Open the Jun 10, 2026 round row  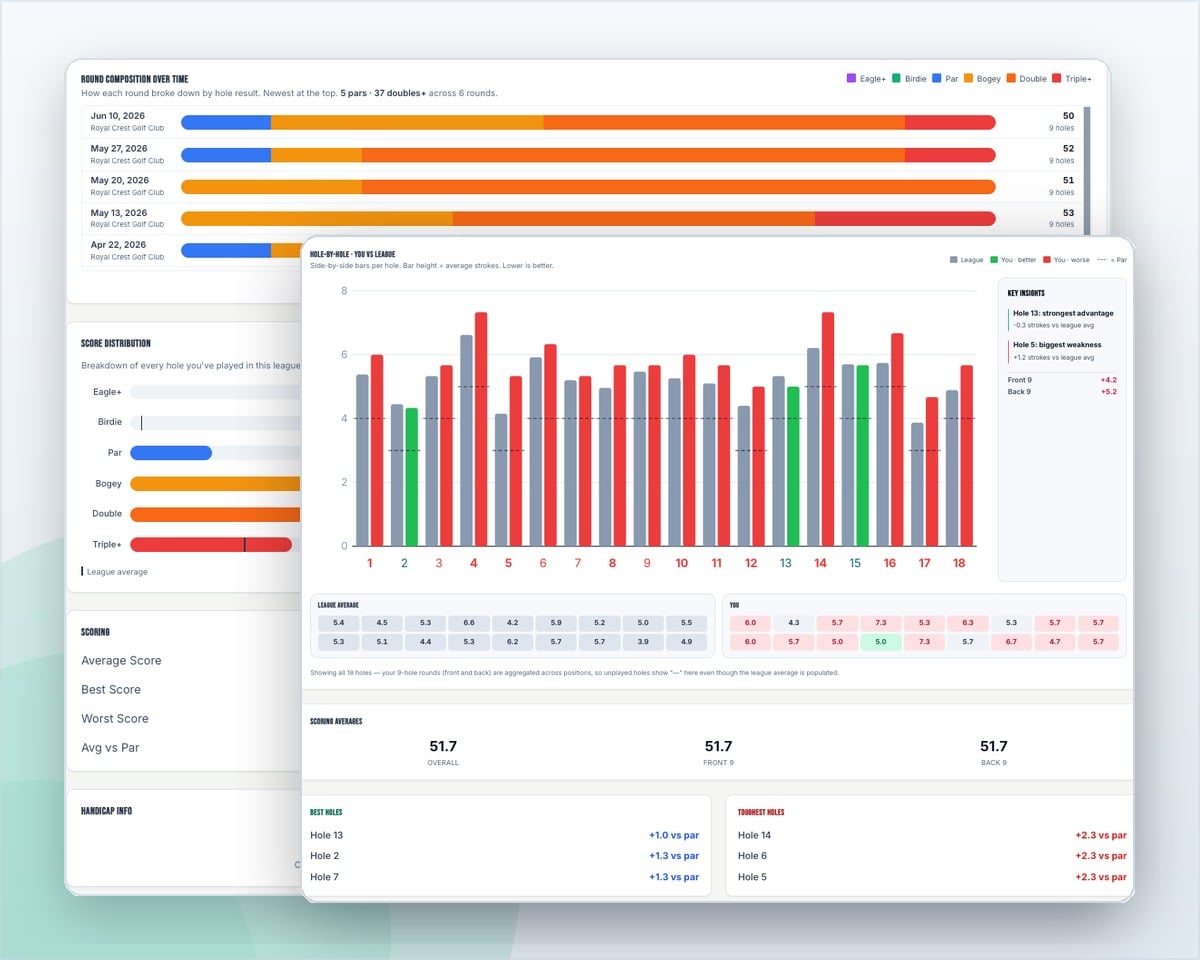tap(582, 122)
